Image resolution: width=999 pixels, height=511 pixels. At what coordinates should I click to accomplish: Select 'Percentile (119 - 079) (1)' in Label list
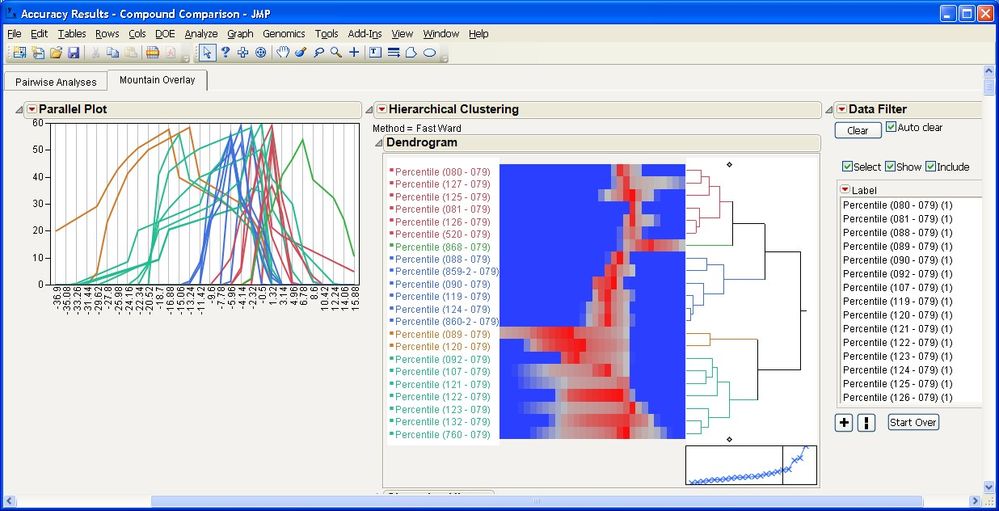[x=897, y=301]
